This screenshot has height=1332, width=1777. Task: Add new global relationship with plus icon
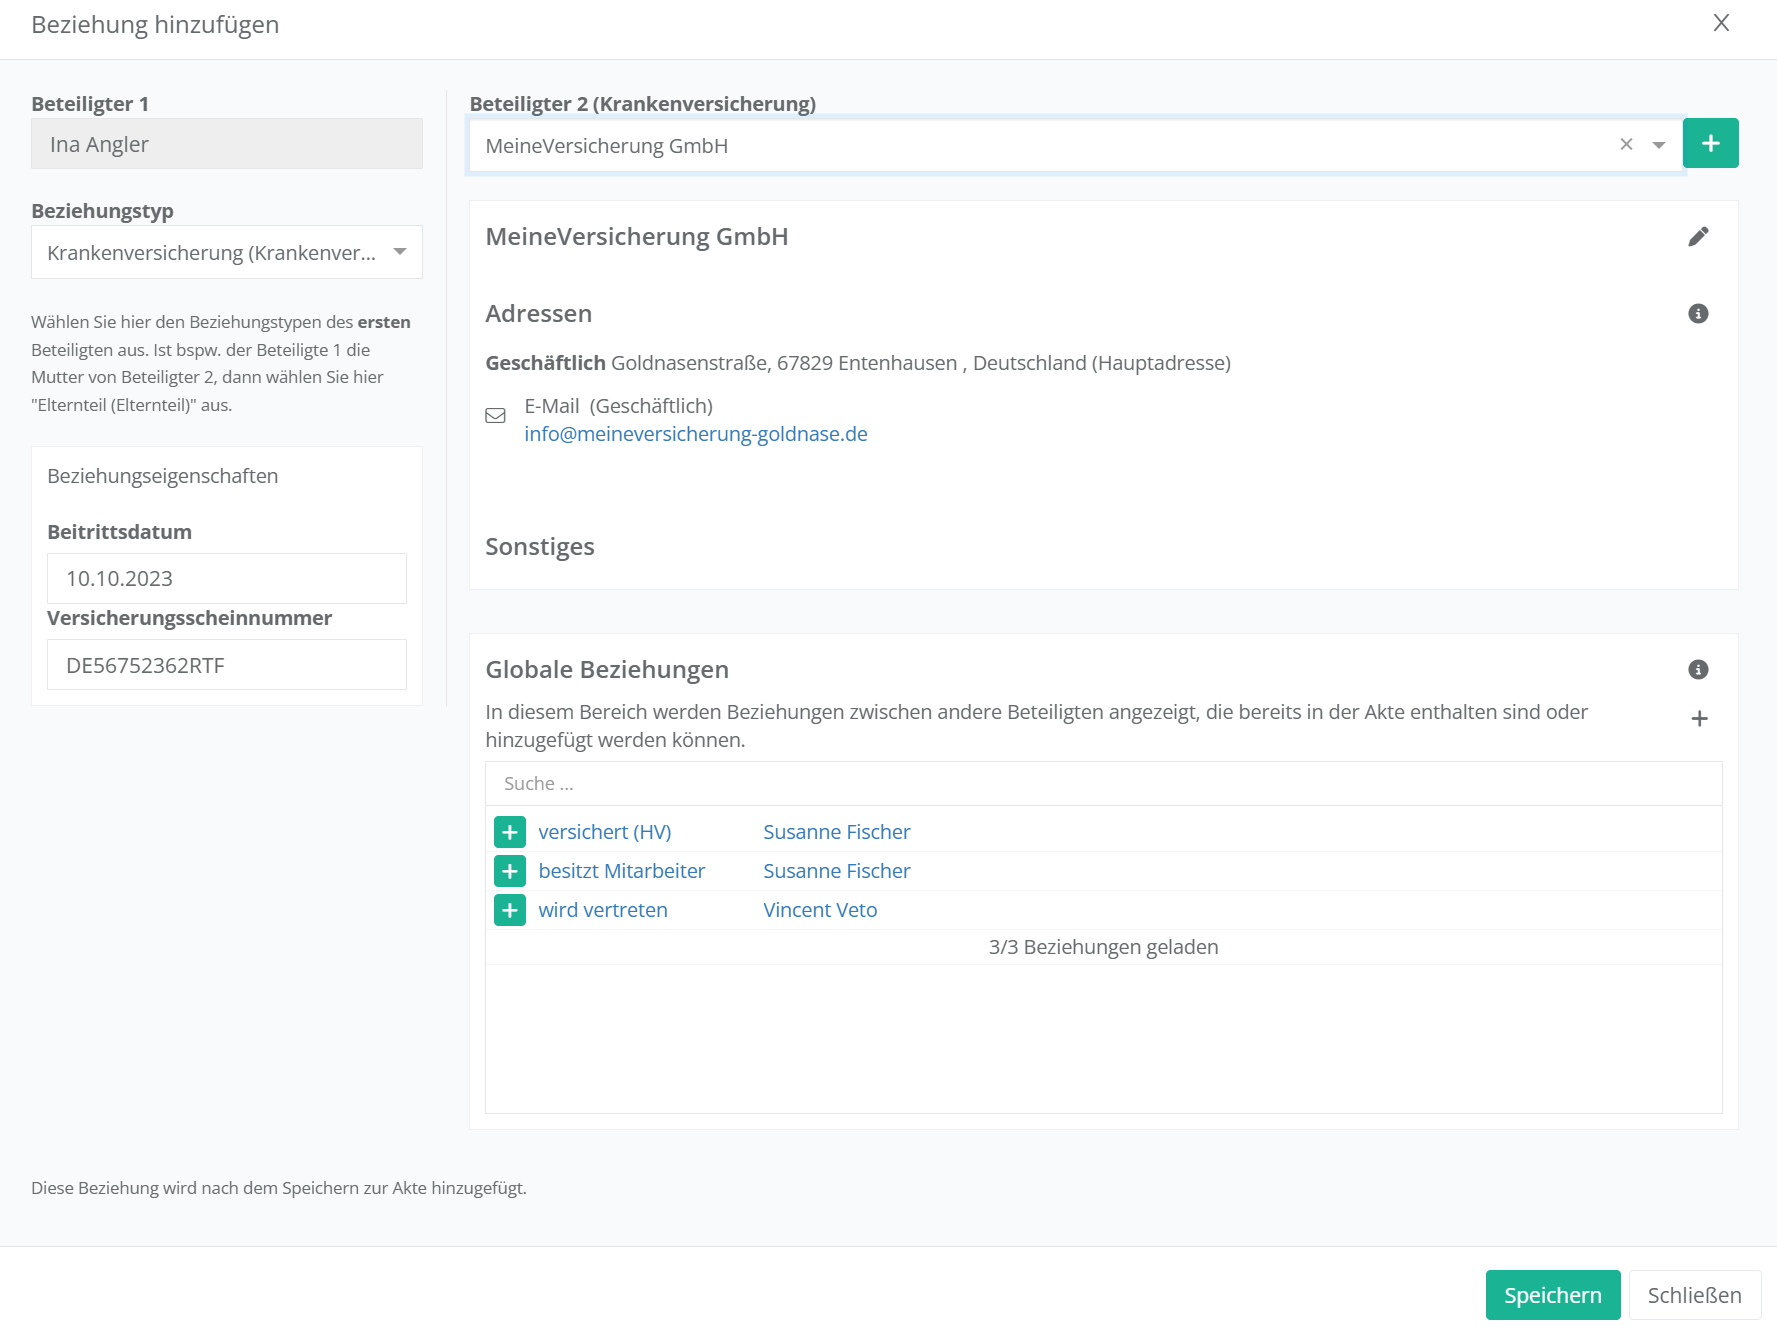[x=1698, y=719]
